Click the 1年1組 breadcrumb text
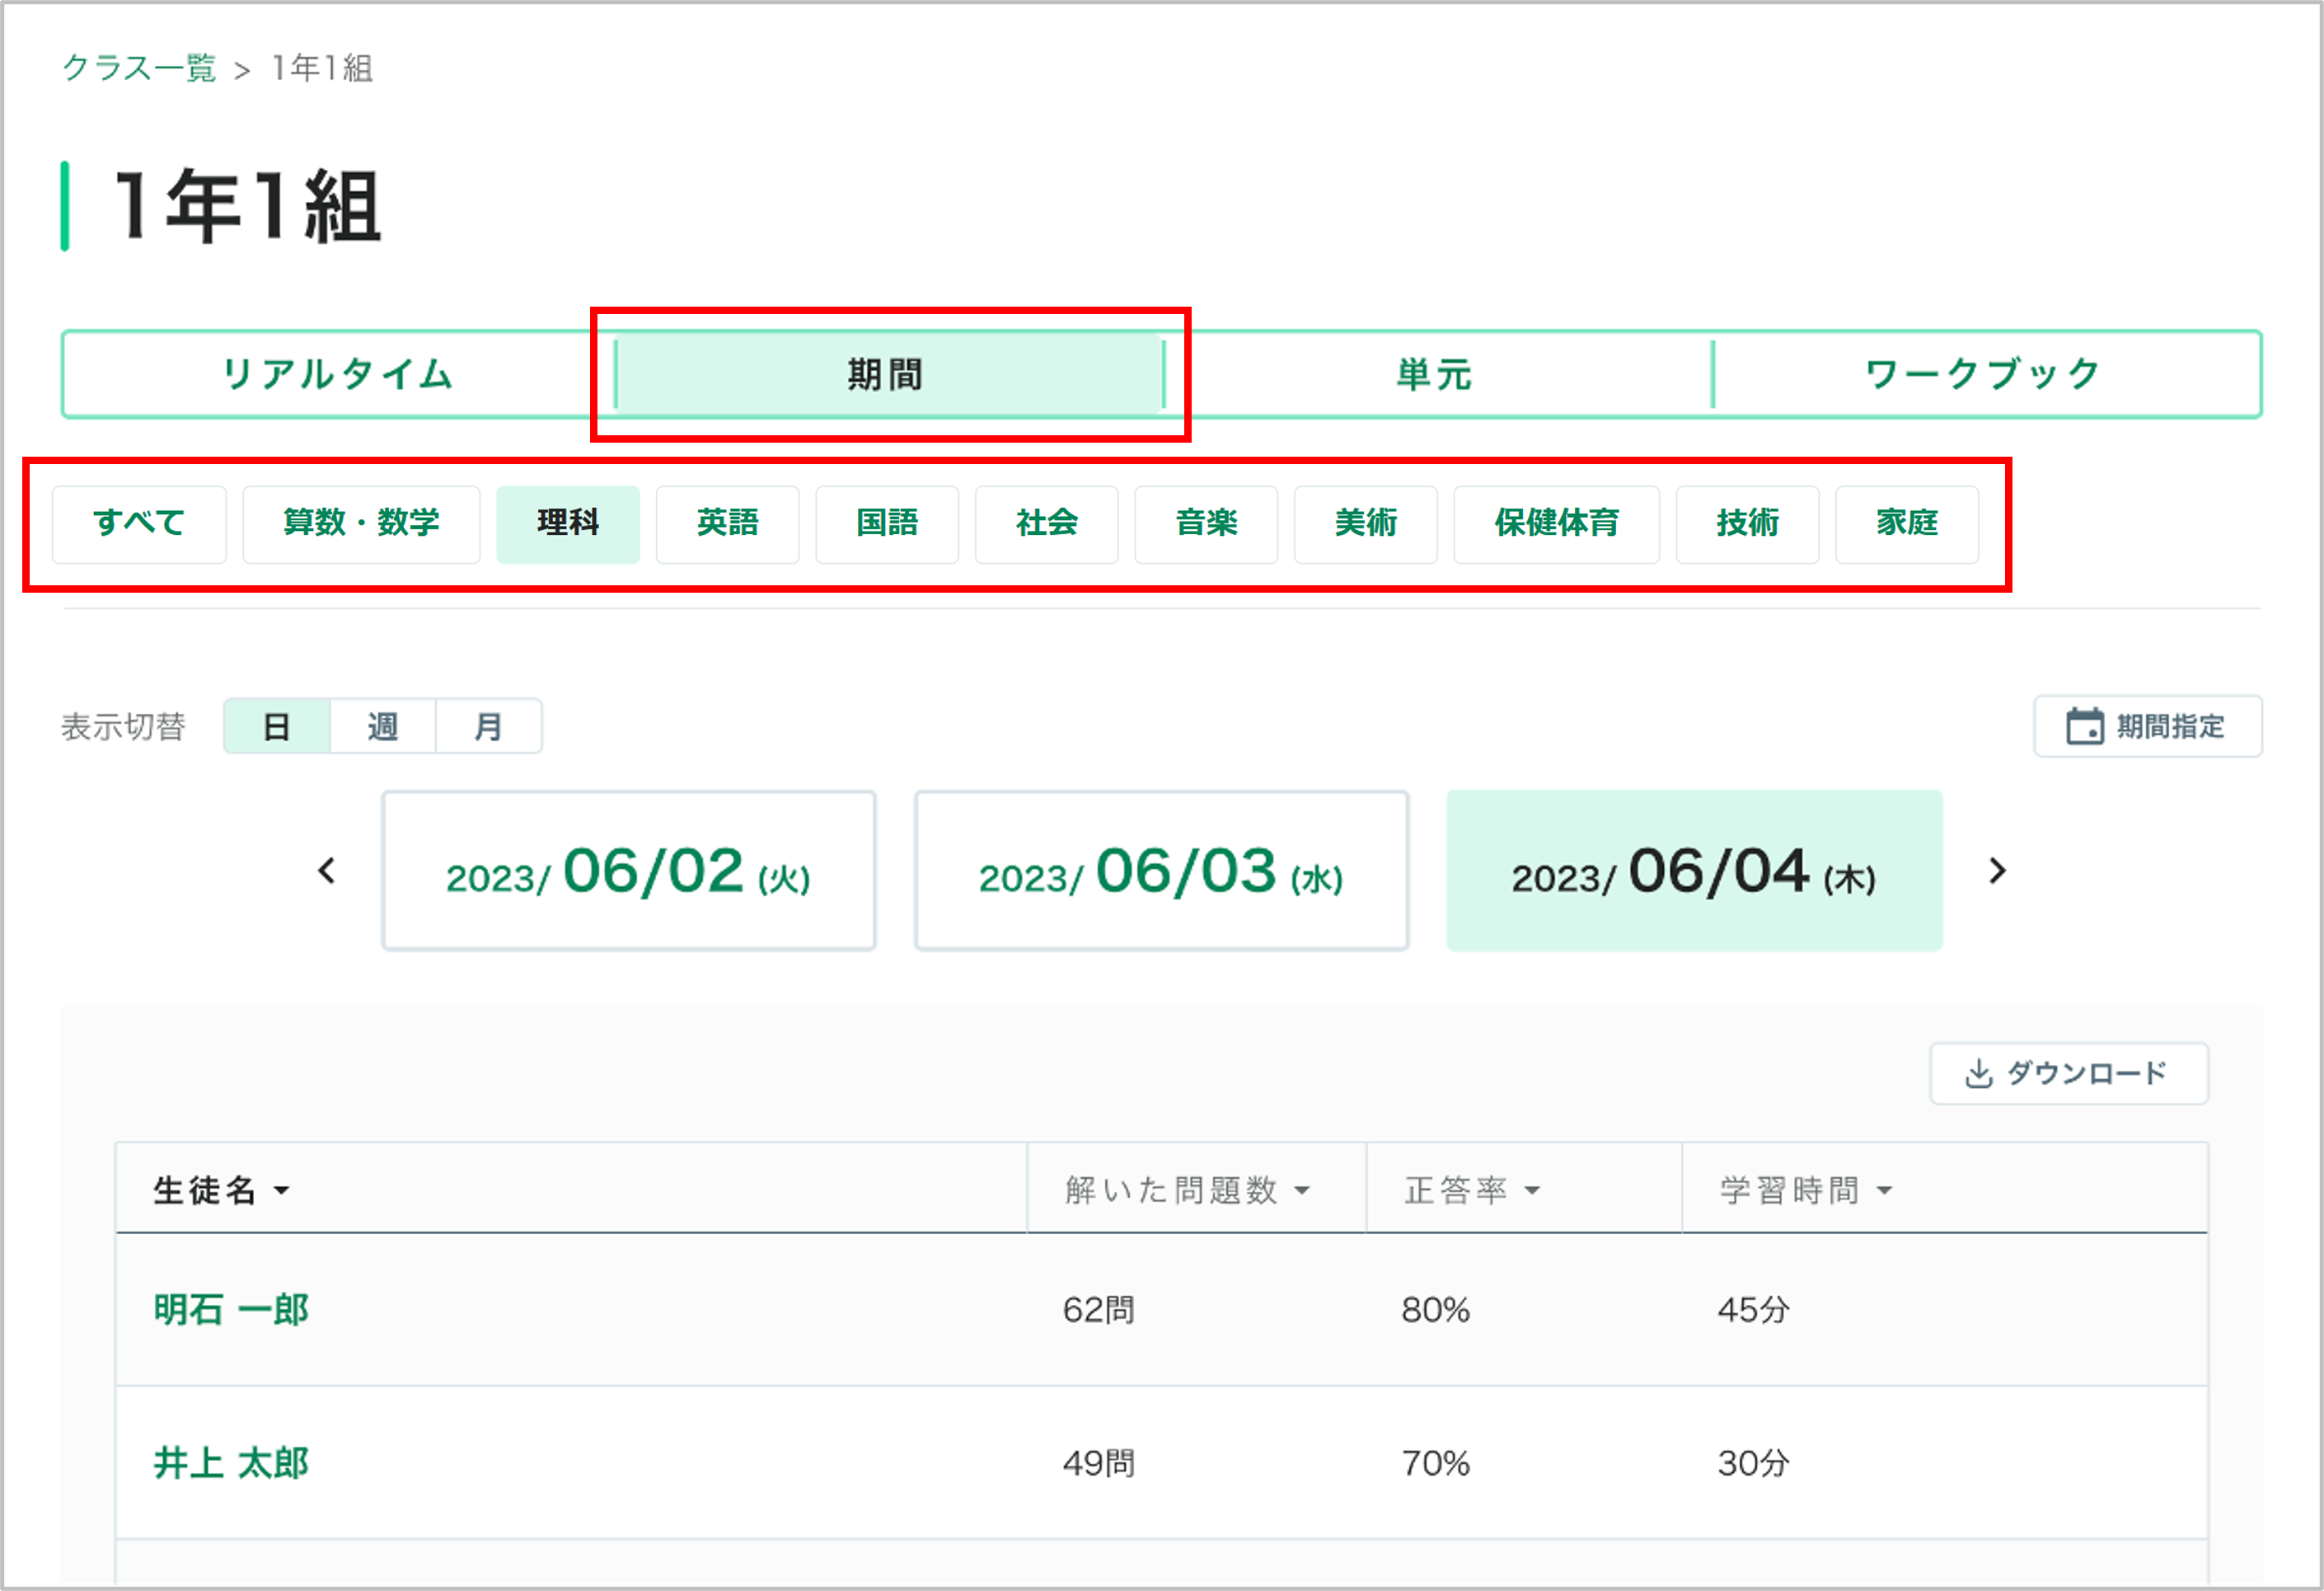Viewport: 2324px width, 1591px height. (x=322, y=68)
